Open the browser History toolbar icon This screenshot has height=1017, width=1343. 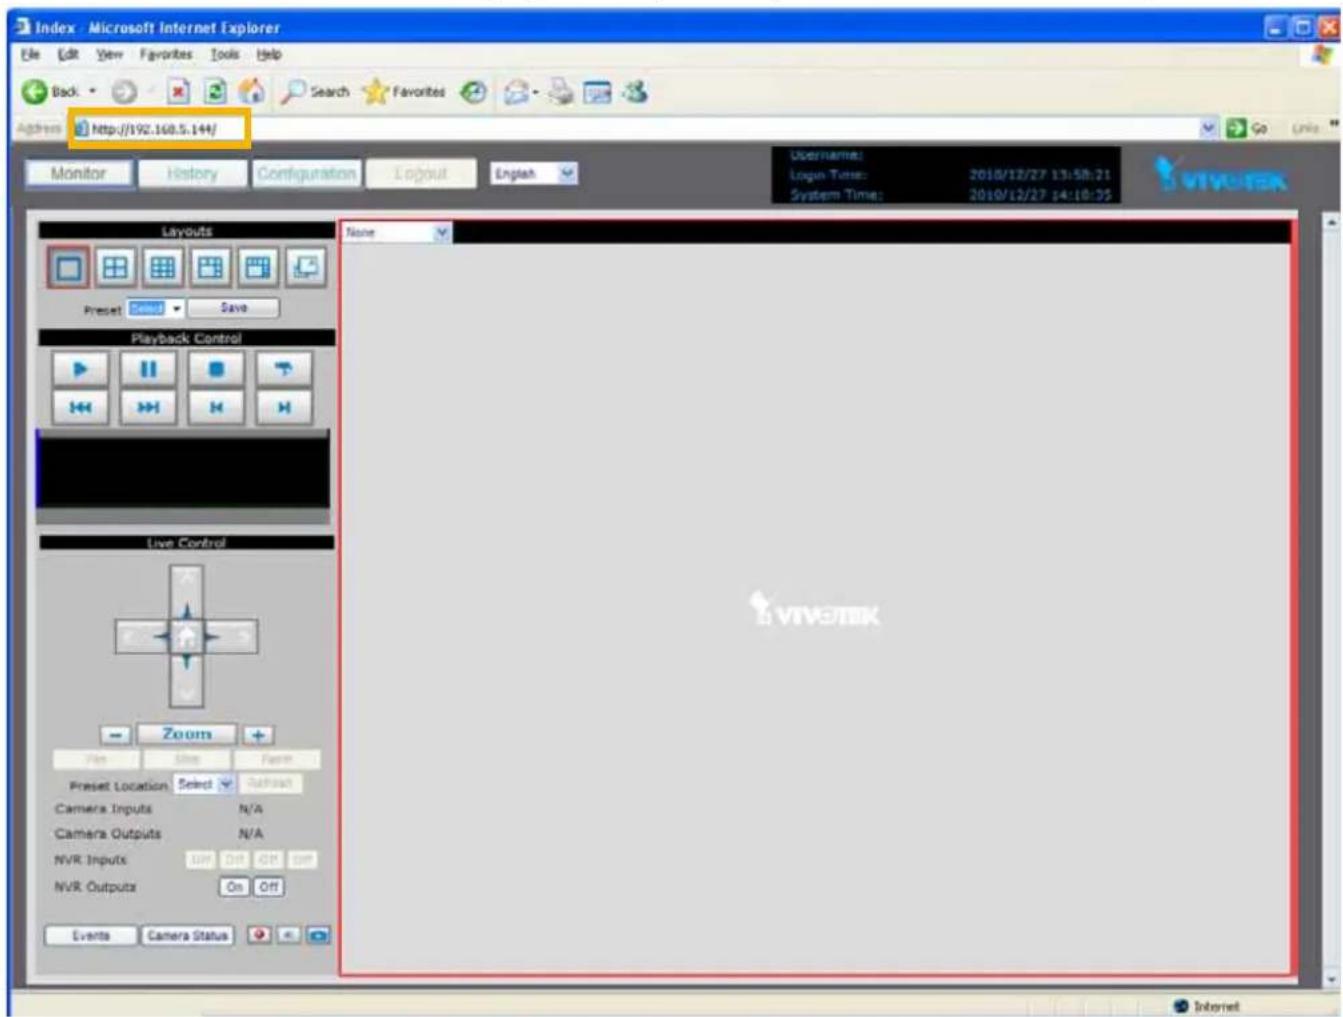(474, 92)
